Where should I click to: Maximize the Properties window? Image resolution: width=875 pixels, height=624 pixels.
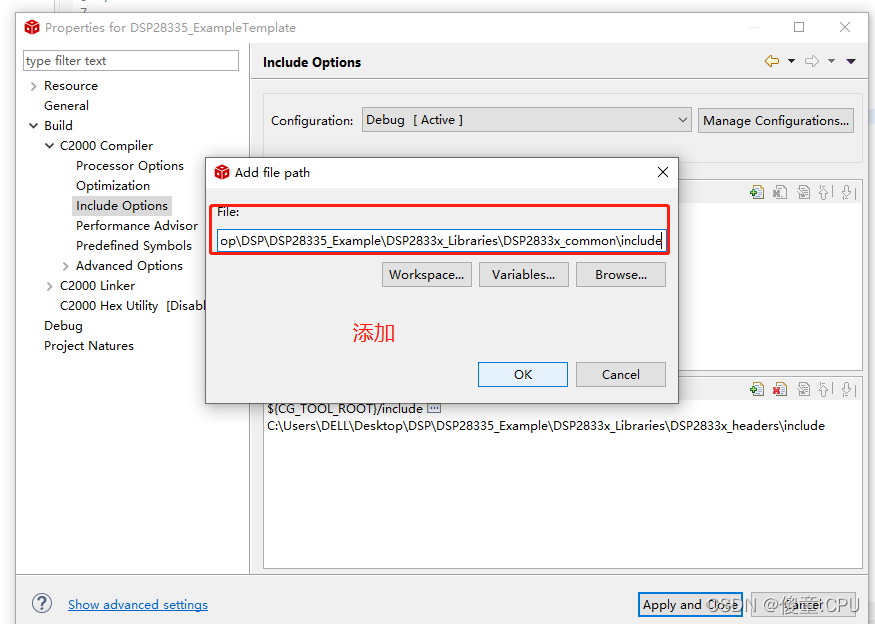click(799, 27)
